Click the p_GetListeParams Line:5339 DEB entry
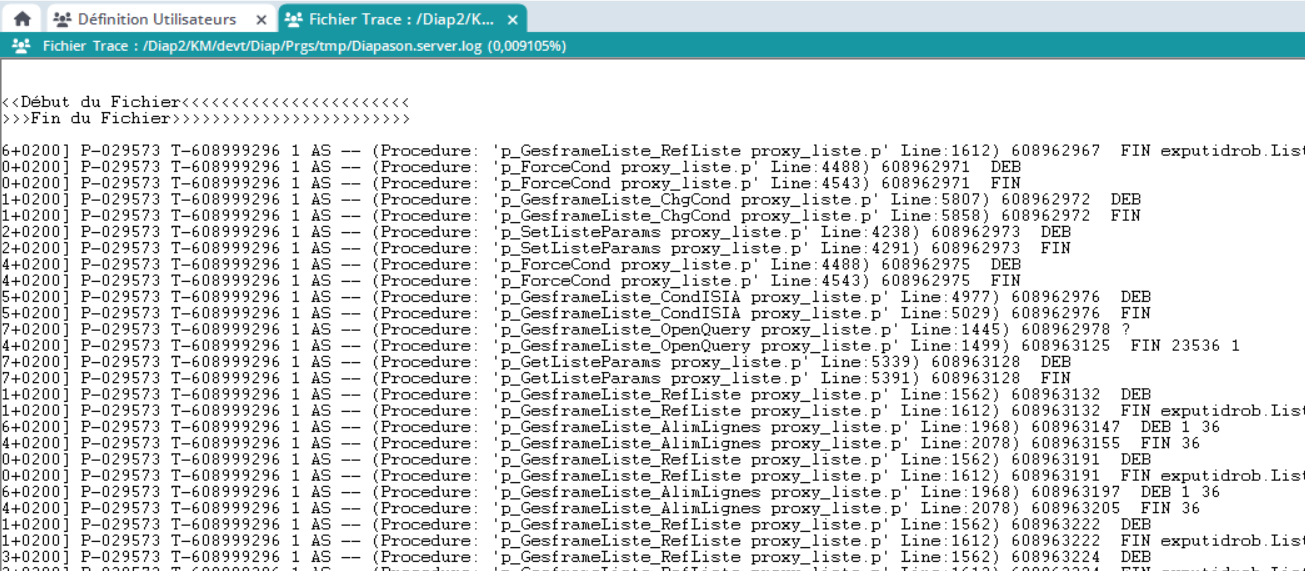Screen dimensions: 1305x571 tap(650, 362)
